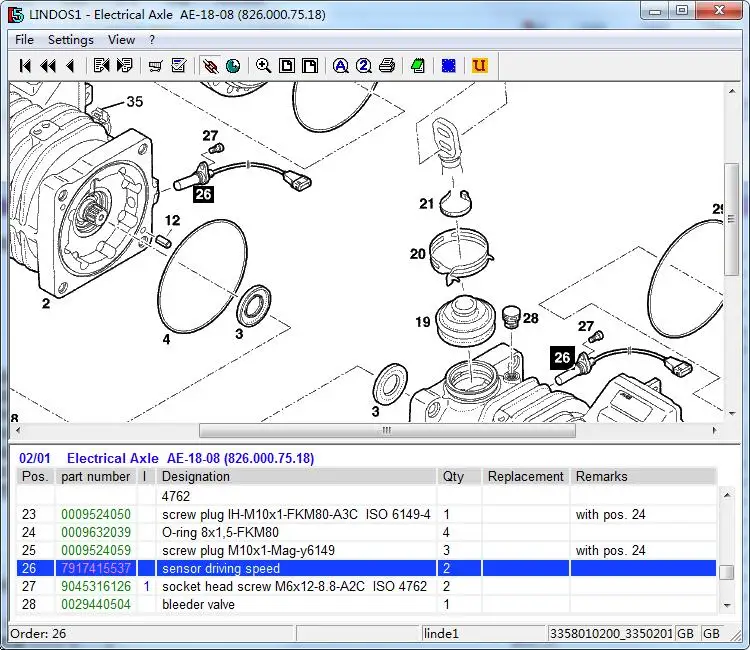This screenshot has height=650, width=750.
Task: Jump to first page with toolbar arrow
Action: click(x=25, y=66)
